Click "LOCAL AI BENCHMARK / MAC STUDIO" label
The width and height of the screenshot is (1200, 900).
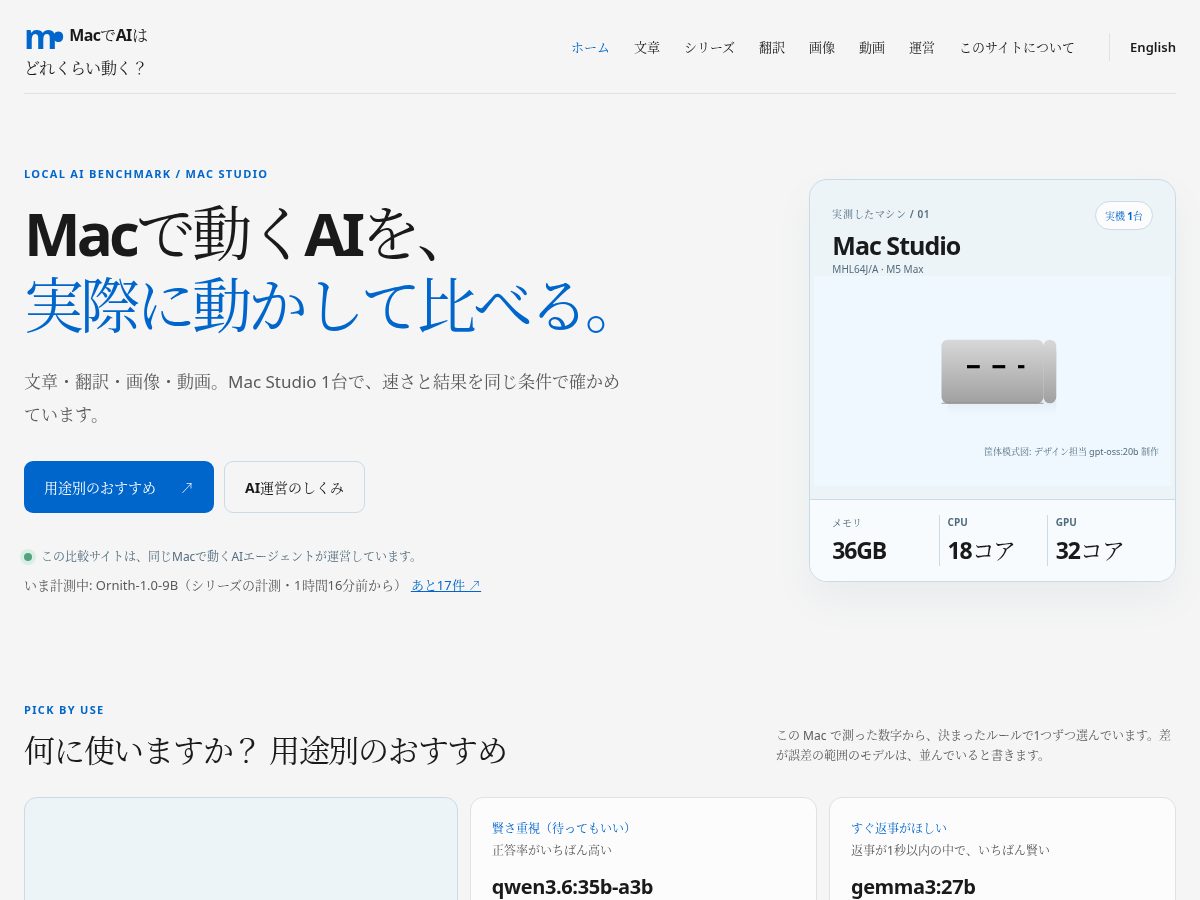pos(146,174)
